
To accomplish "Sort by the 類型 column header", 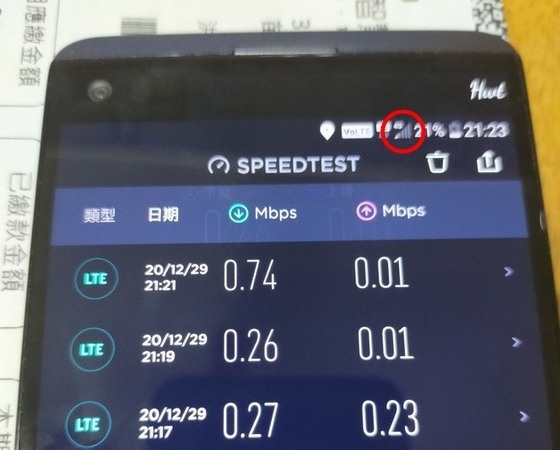I will 99,216.
